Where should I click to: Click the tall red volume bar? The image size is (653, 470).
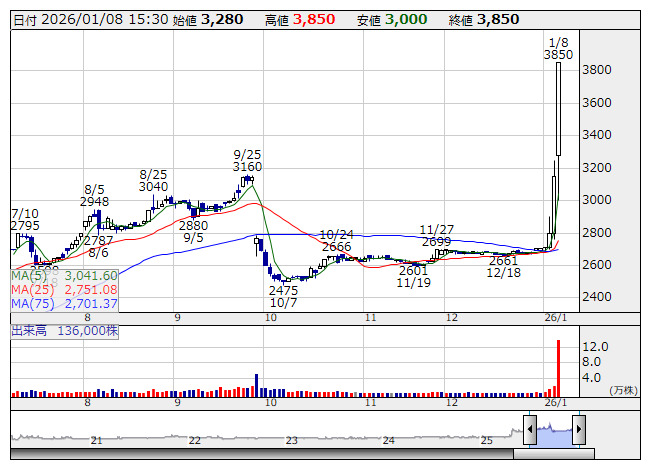point(558,368)
